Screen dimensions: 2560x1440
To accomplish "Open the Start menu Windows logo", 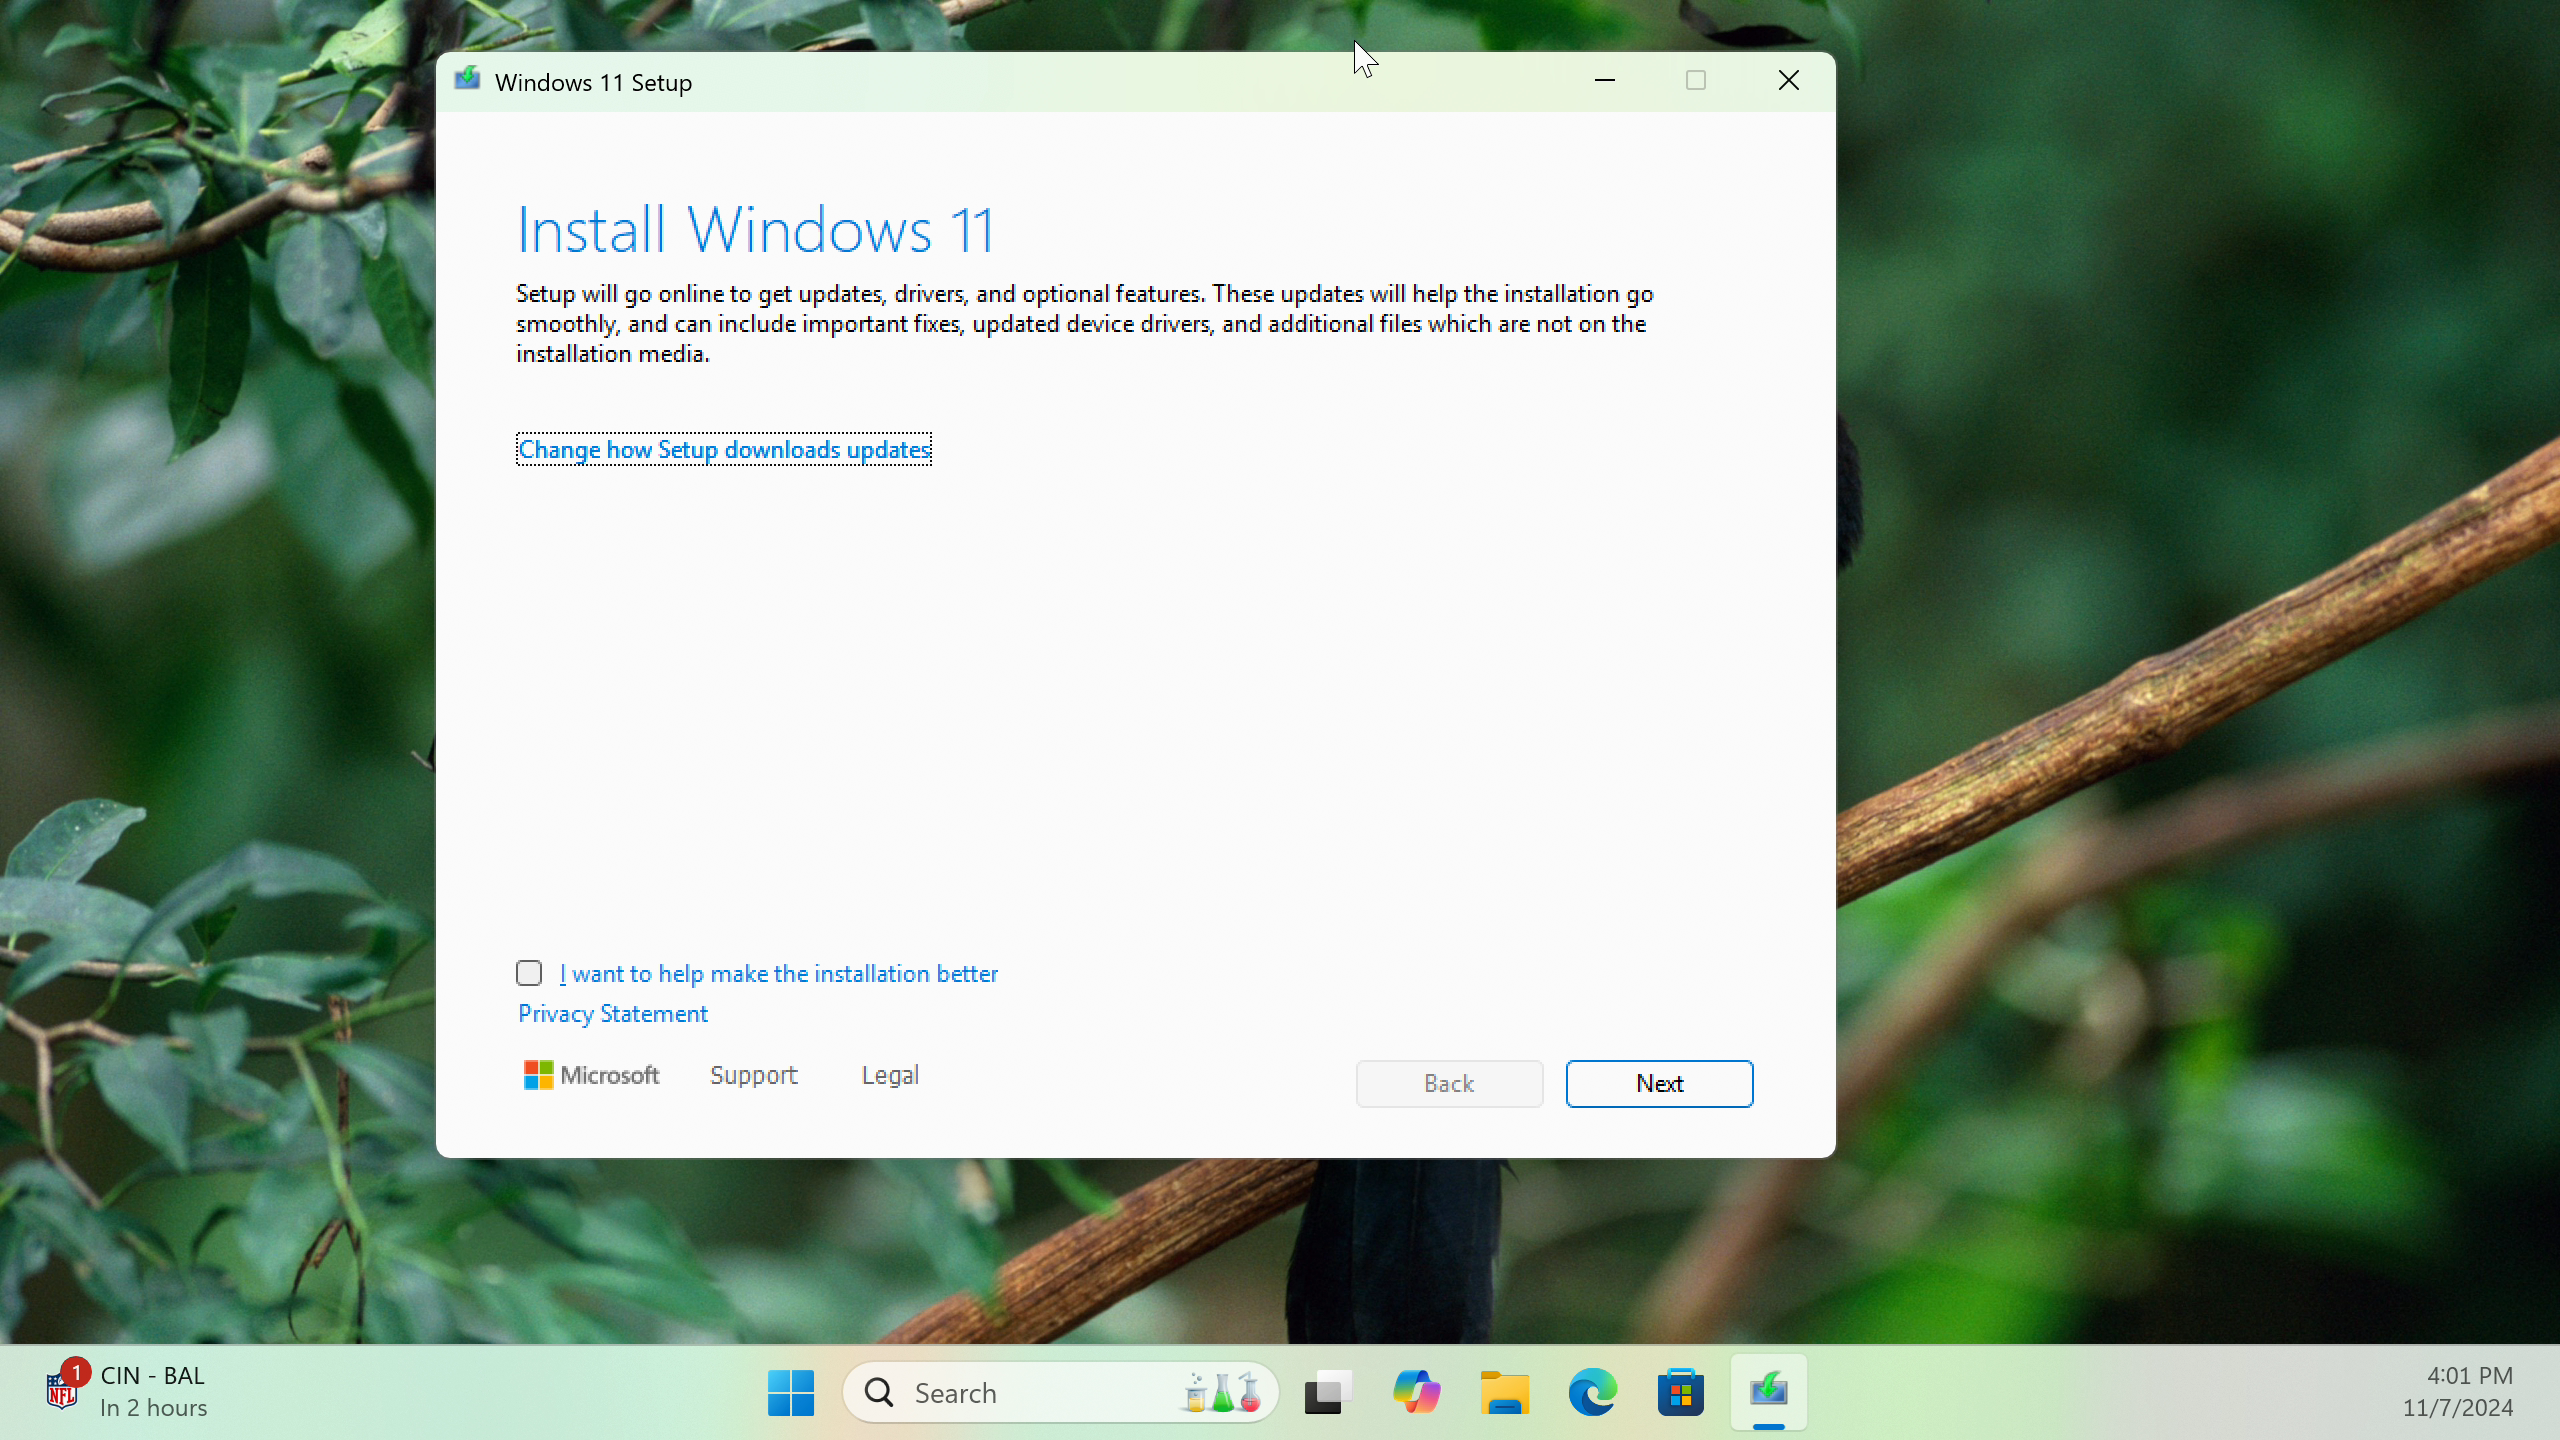I will pyautogui.click(x=791, y=1392).
